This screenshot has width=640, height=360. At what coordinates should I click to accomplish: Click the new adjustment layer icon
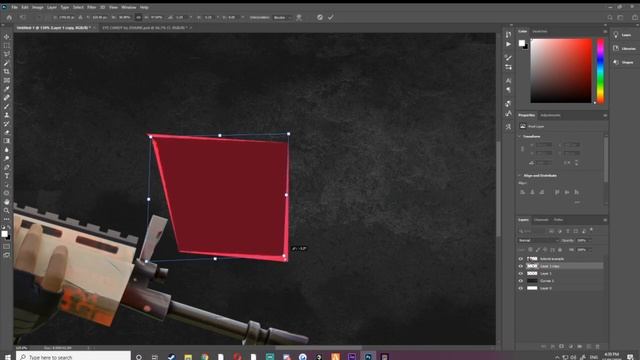(x=571, y=346)
